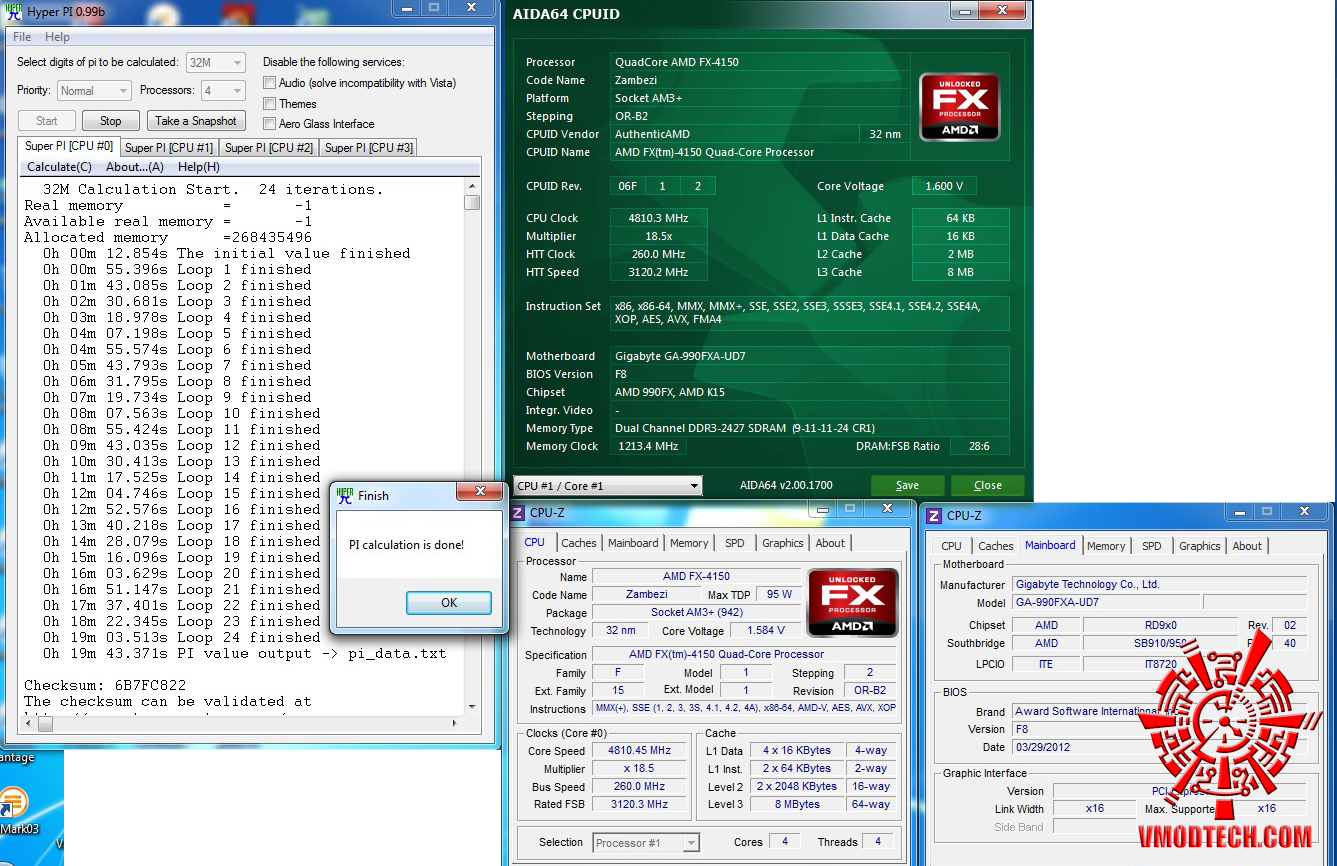
Task: Switch to Super PI [CPU #2] tab
Action: (269, 148)
